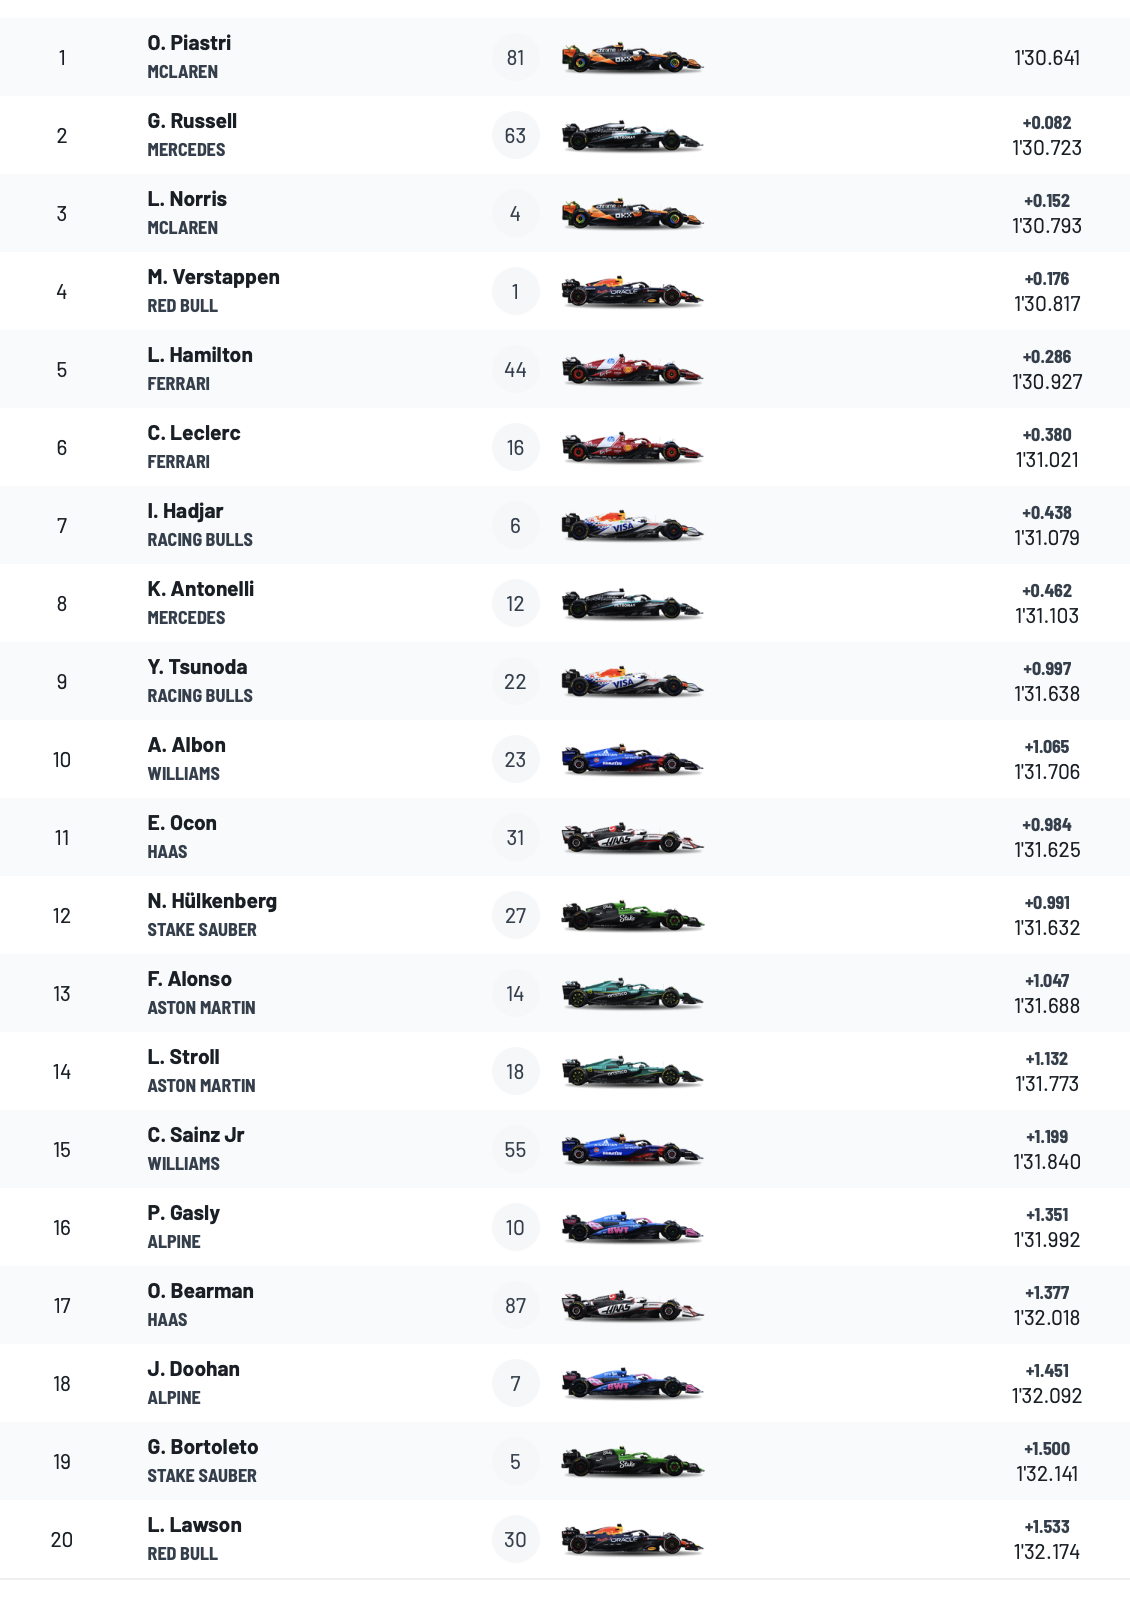Click Gasly's Alpine car image
Image resolution: width=1130 pixels, height=1604 pixels.
click(x=631, y=1228)
